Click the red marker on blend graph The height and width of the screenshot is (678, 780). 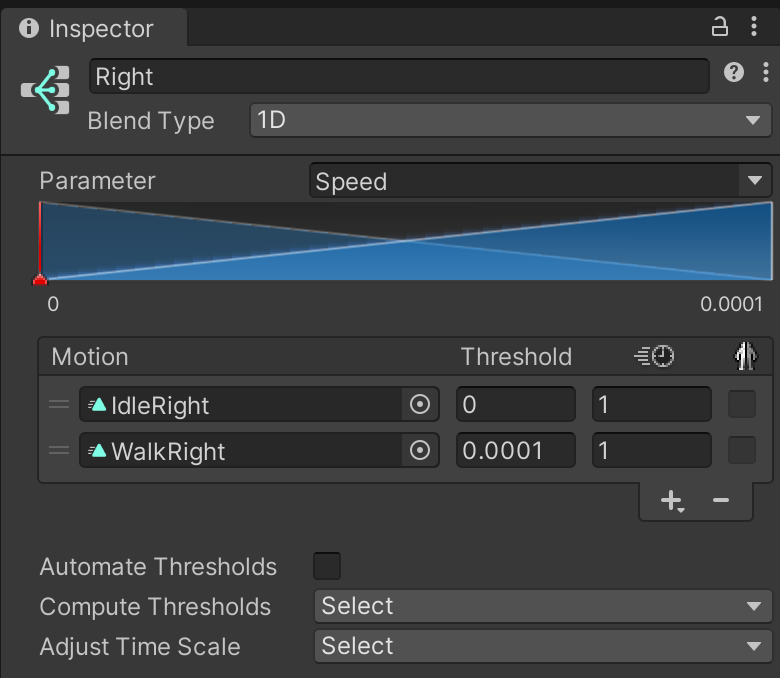coord(40,279)
